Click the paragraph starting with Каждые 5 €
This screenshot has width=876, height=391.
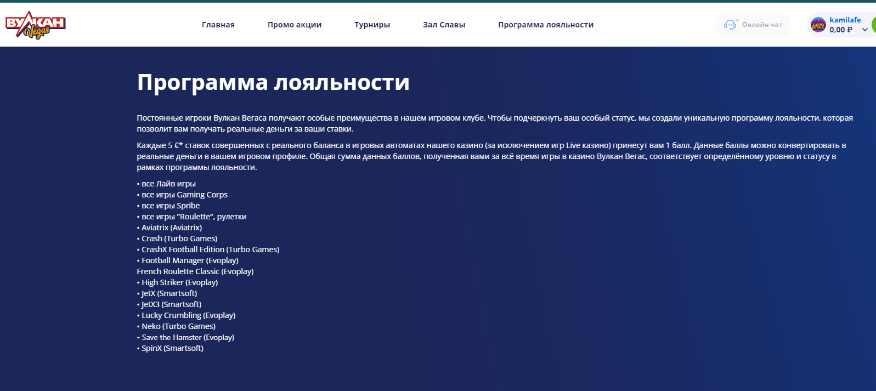point(492,156)
